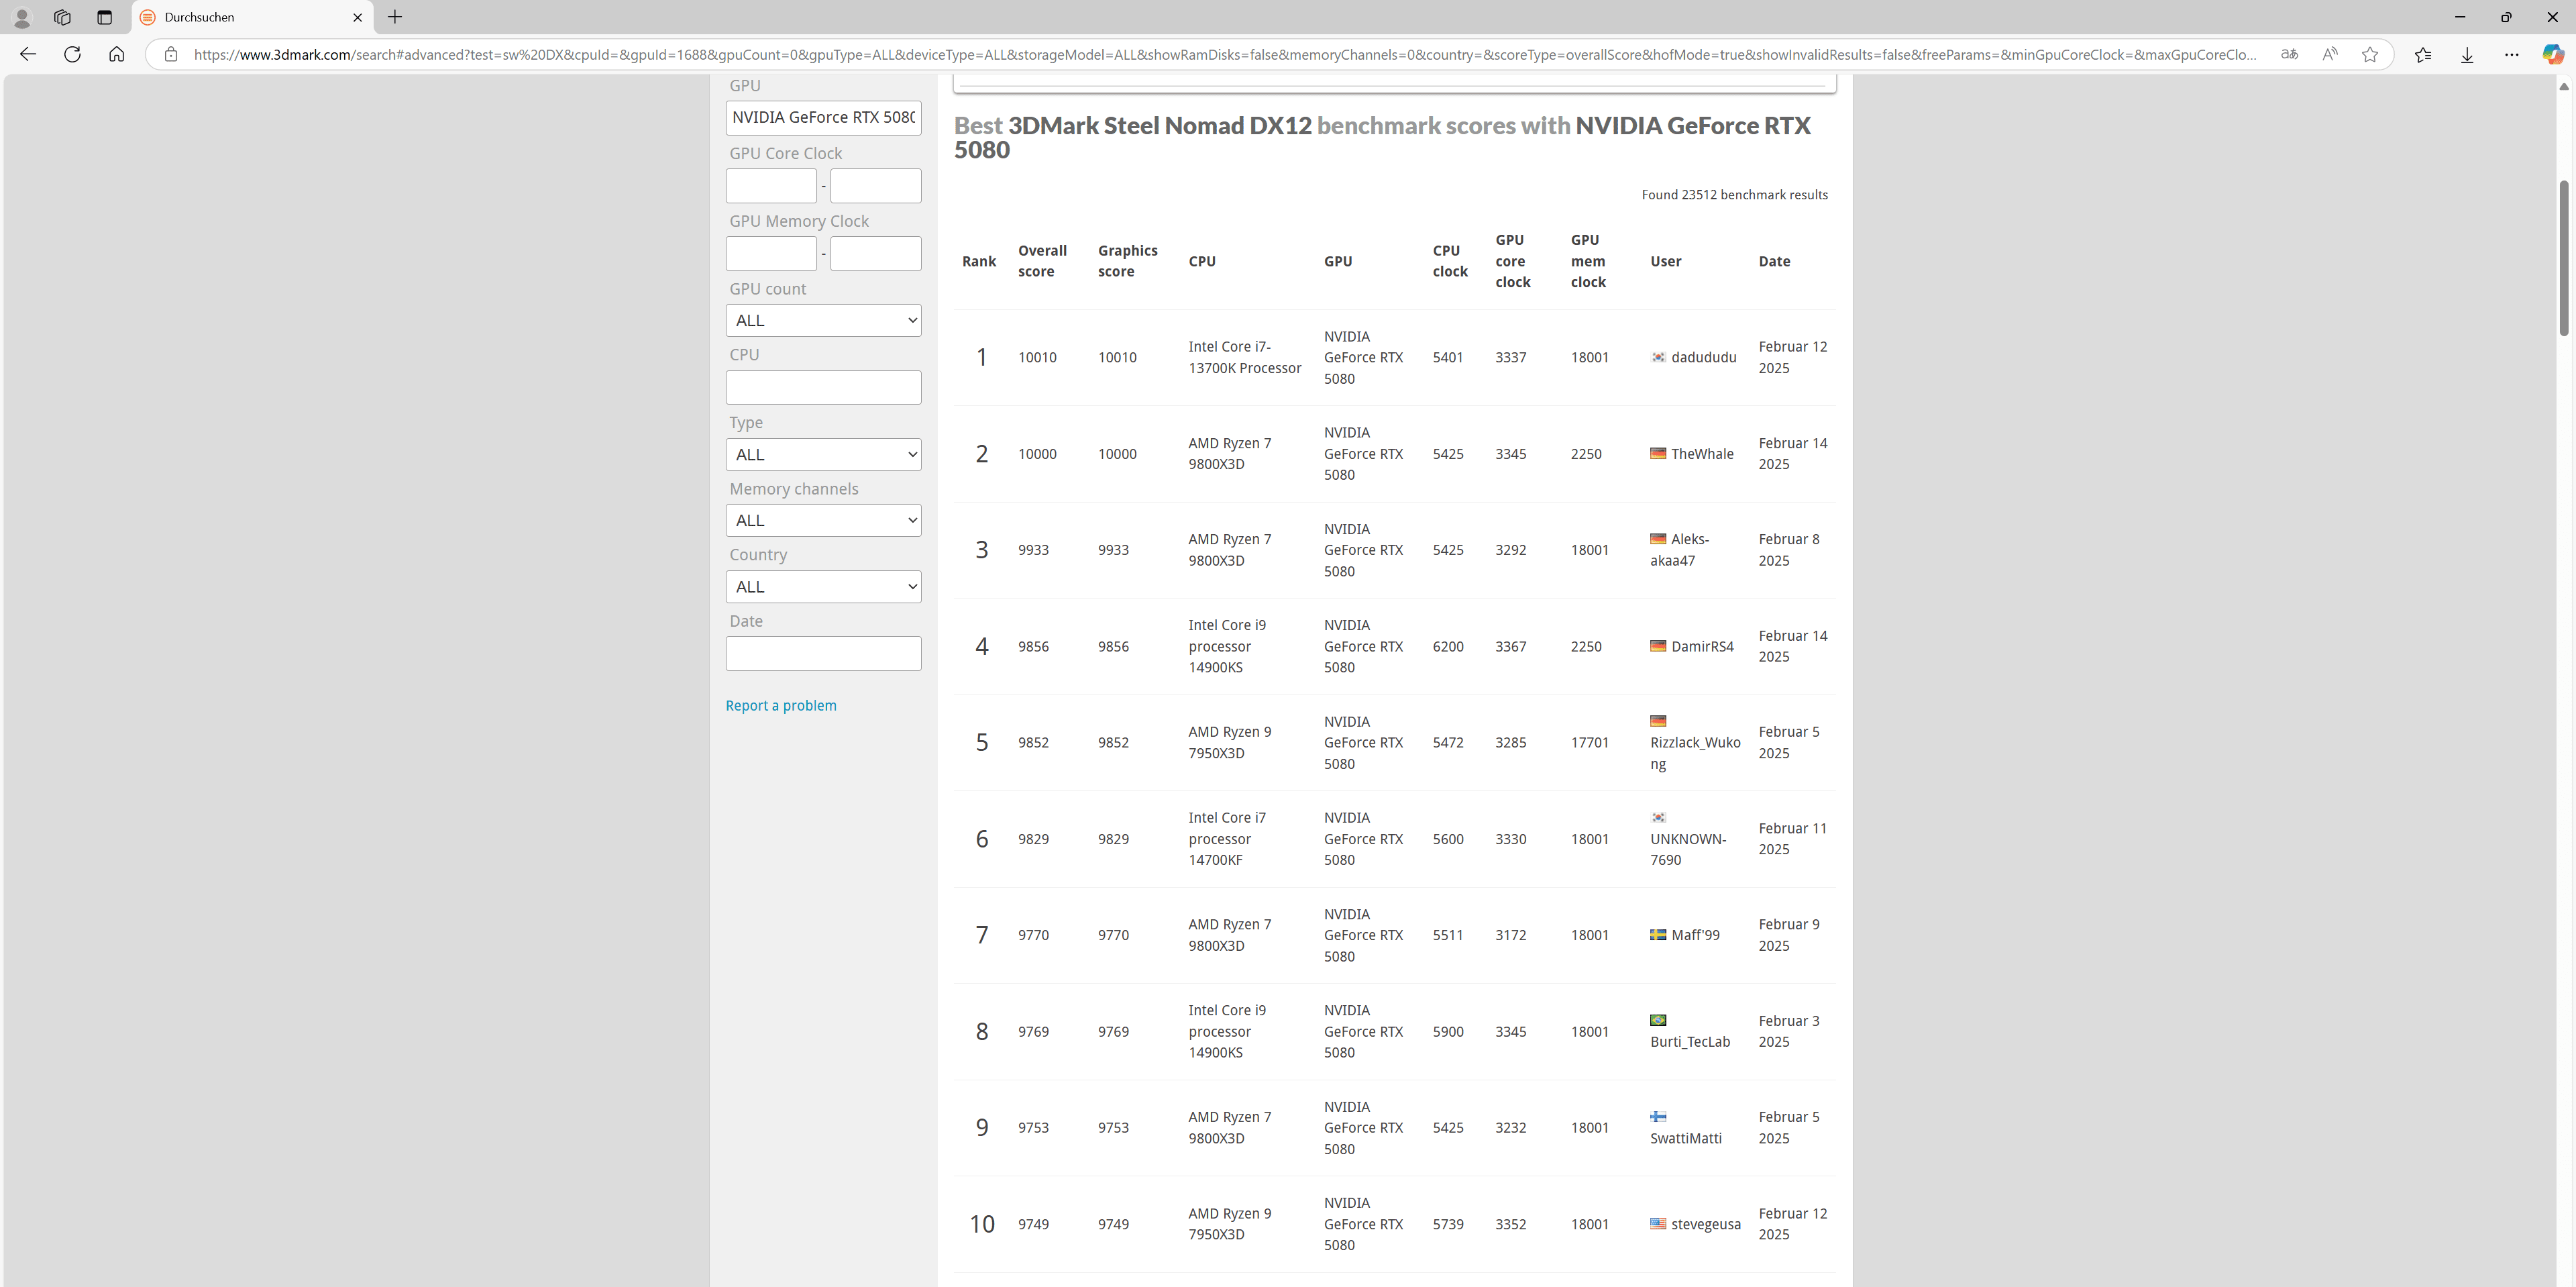Screen dimensions: 2576x1287
Task: Add page to favorites star
Action: 2369,54
